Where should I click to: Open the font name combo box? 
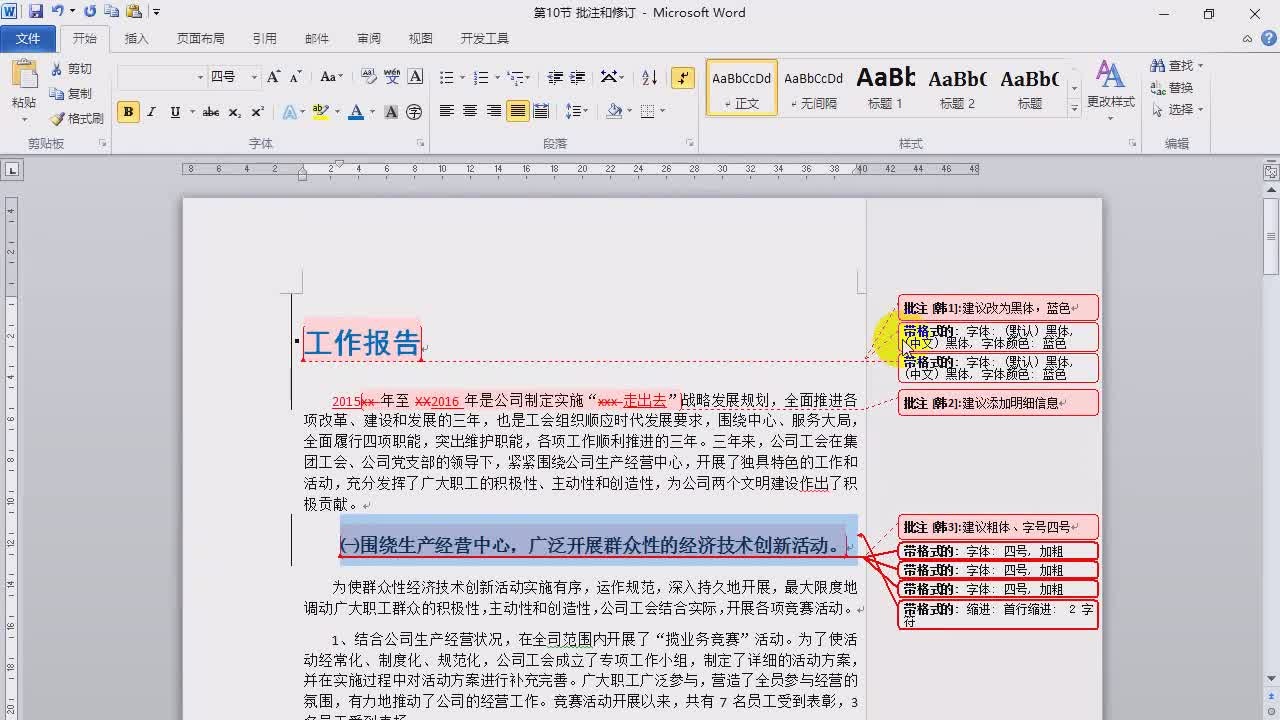161,77
